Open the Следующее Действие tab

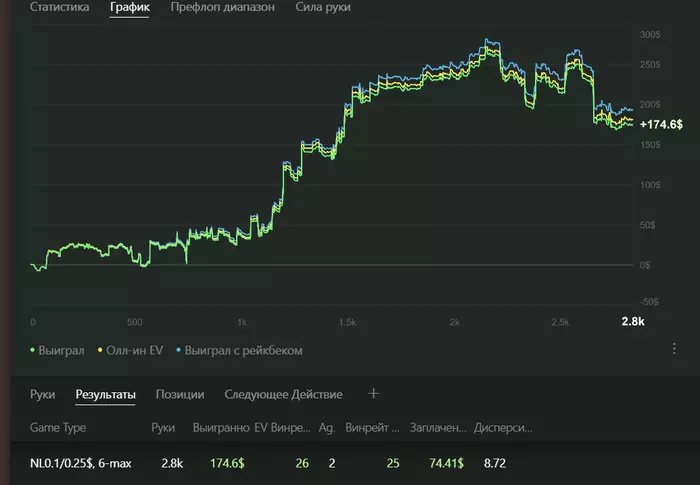click(283, 394)
